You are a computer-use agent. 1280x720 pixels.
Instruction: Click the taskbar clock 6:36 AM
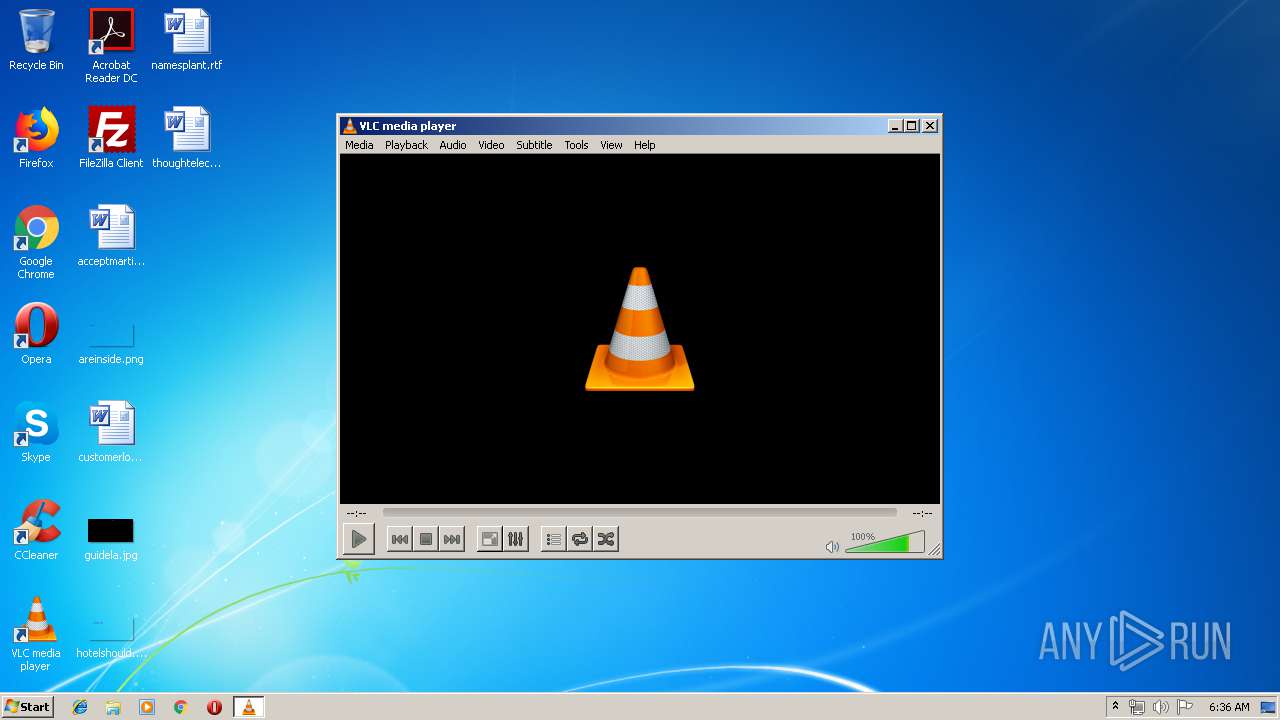(x=1229, y=707)
